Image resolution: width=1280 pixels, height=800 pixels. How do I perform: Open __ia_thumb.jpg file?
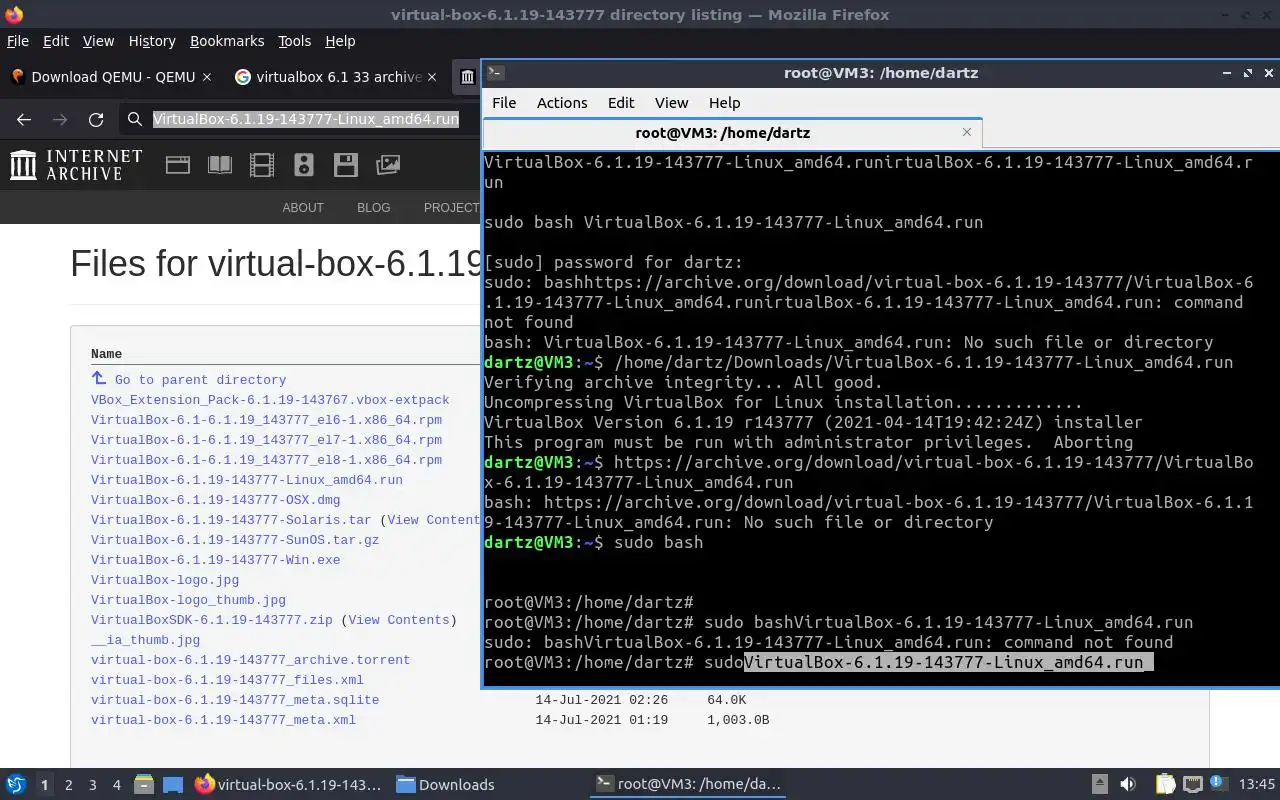[x=145, y=640]
